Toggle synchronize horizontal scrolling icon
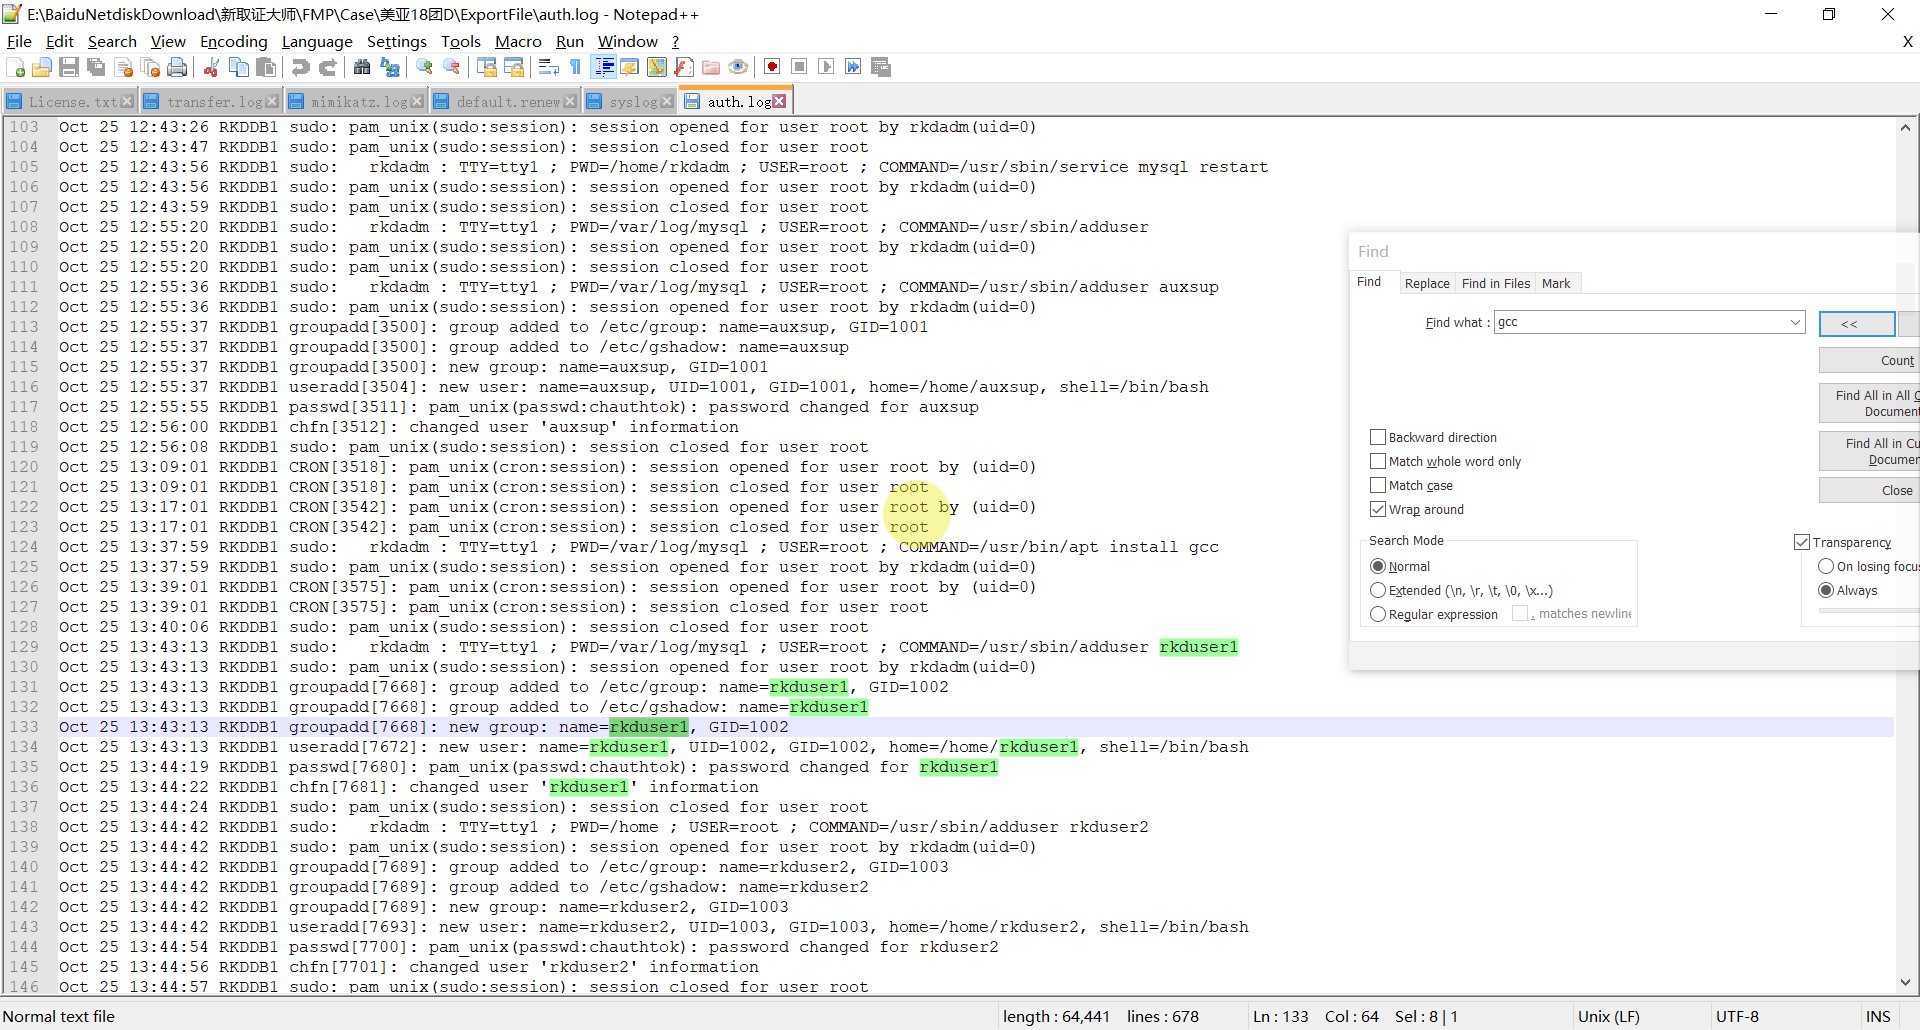 click(x=514, y=67)
